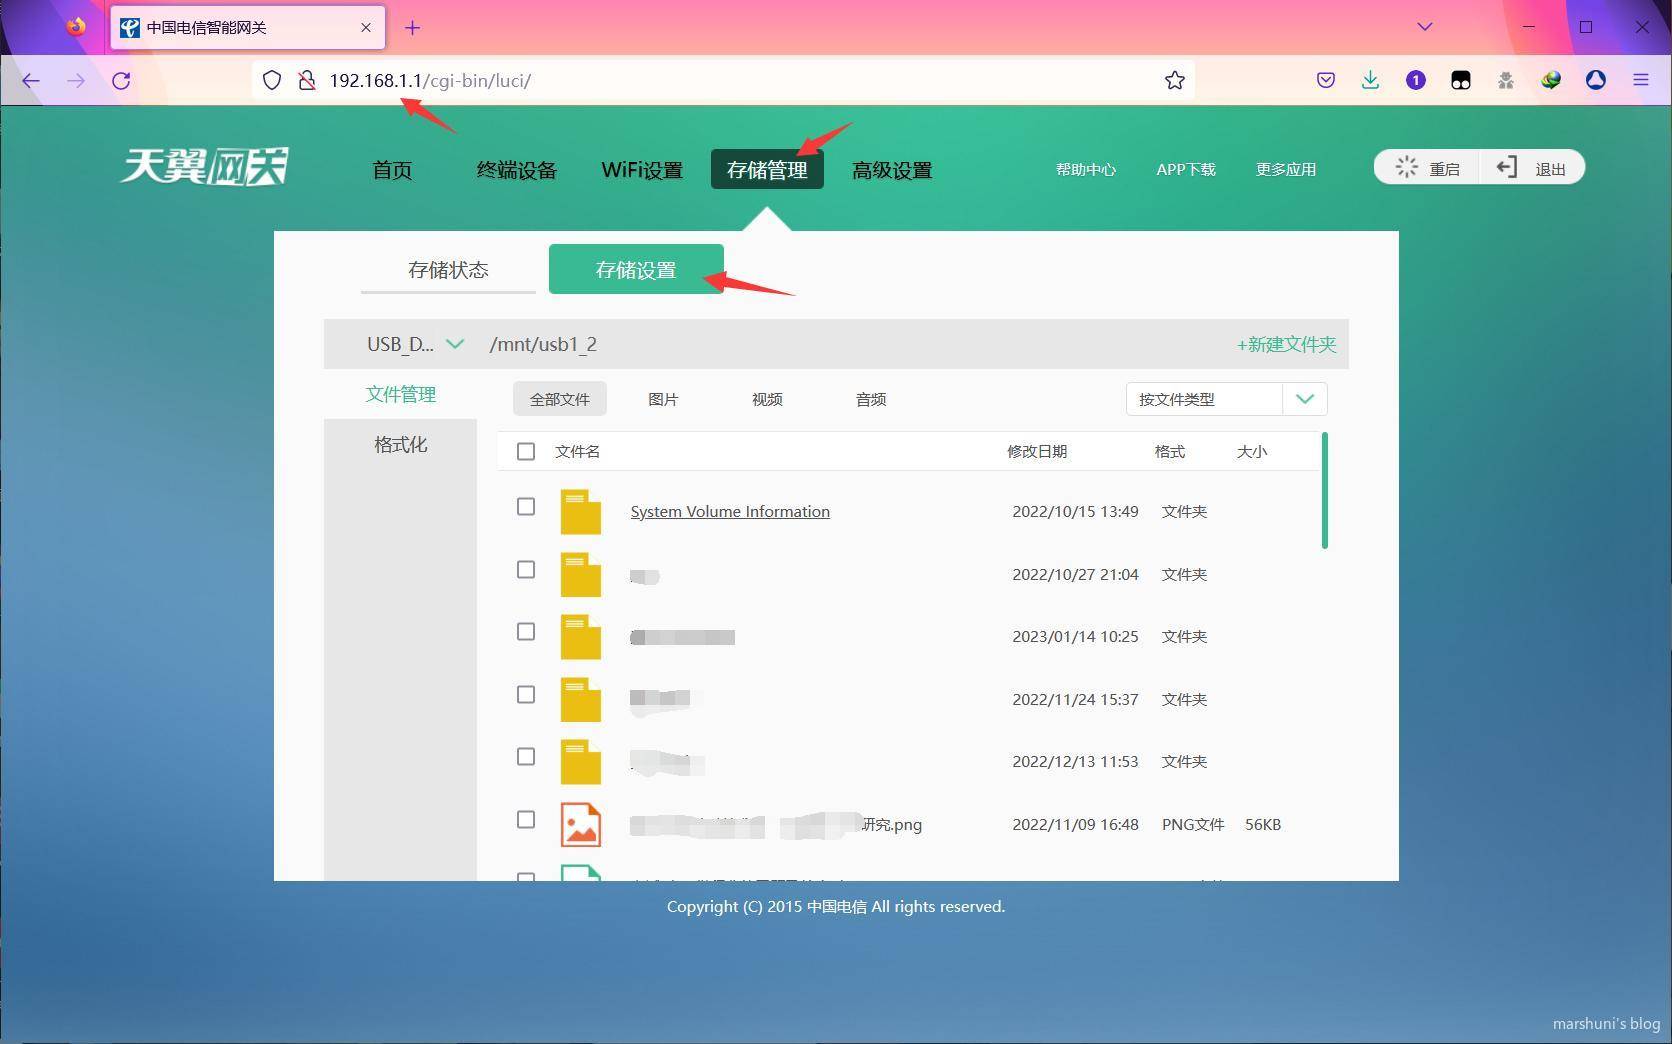This screenshot has width=1672, height=1044.
Task: Click the reload page icon
Action: click(121, 81)
